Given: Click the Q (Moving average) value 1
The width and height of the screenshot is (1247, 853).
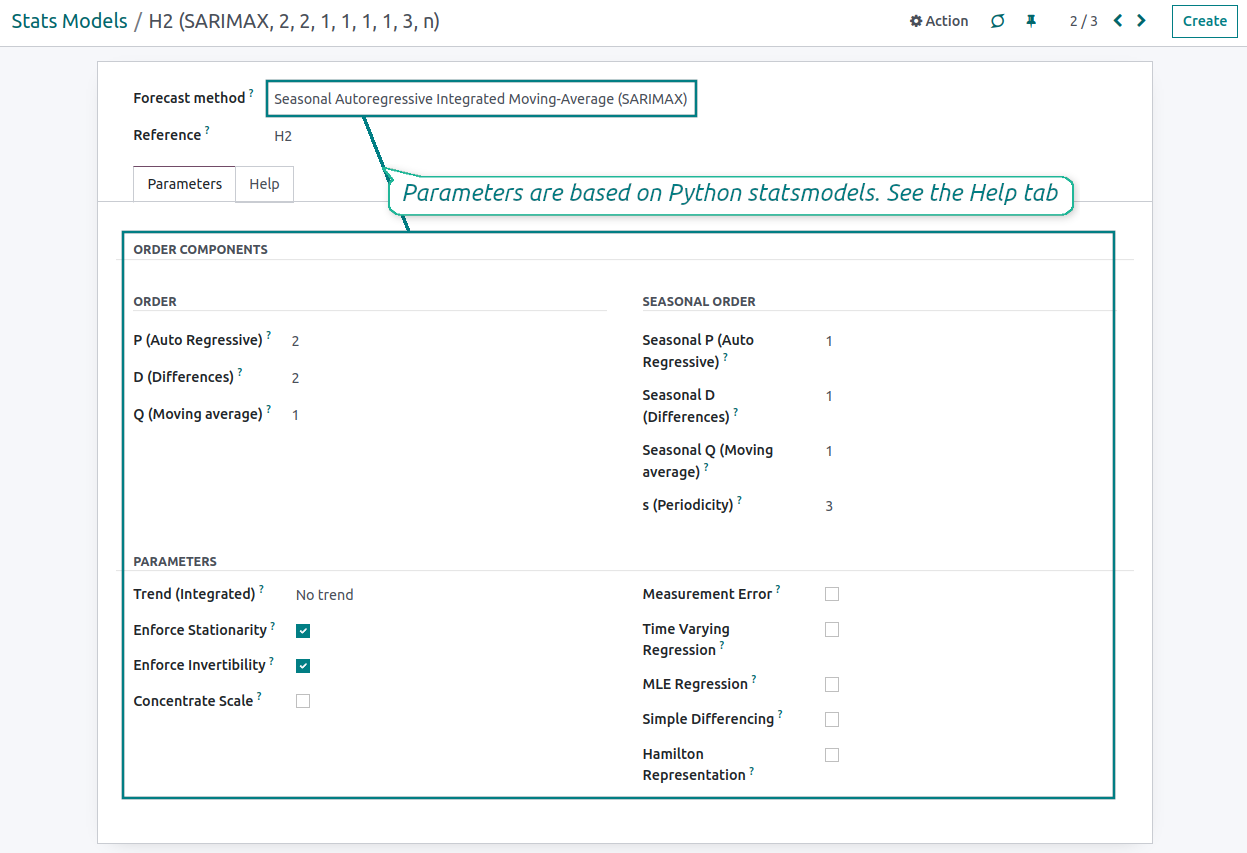Looking at the screenshot, I should pyautogui.click(x=296, y=415).
